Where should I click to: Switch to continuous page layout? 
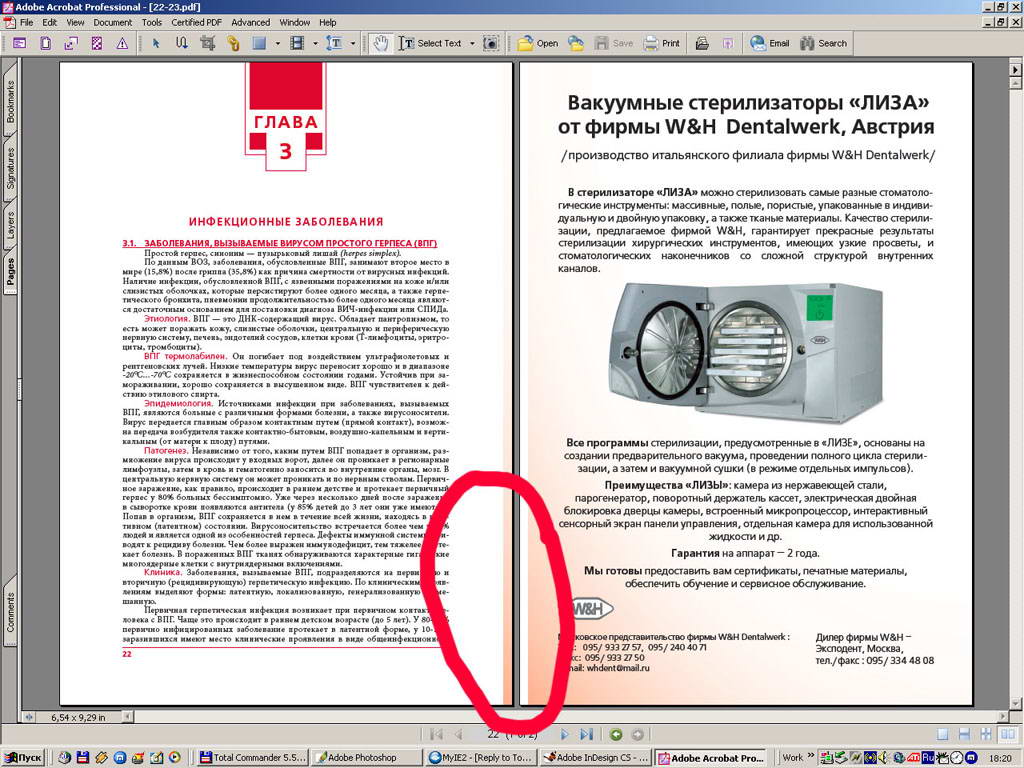964,735
